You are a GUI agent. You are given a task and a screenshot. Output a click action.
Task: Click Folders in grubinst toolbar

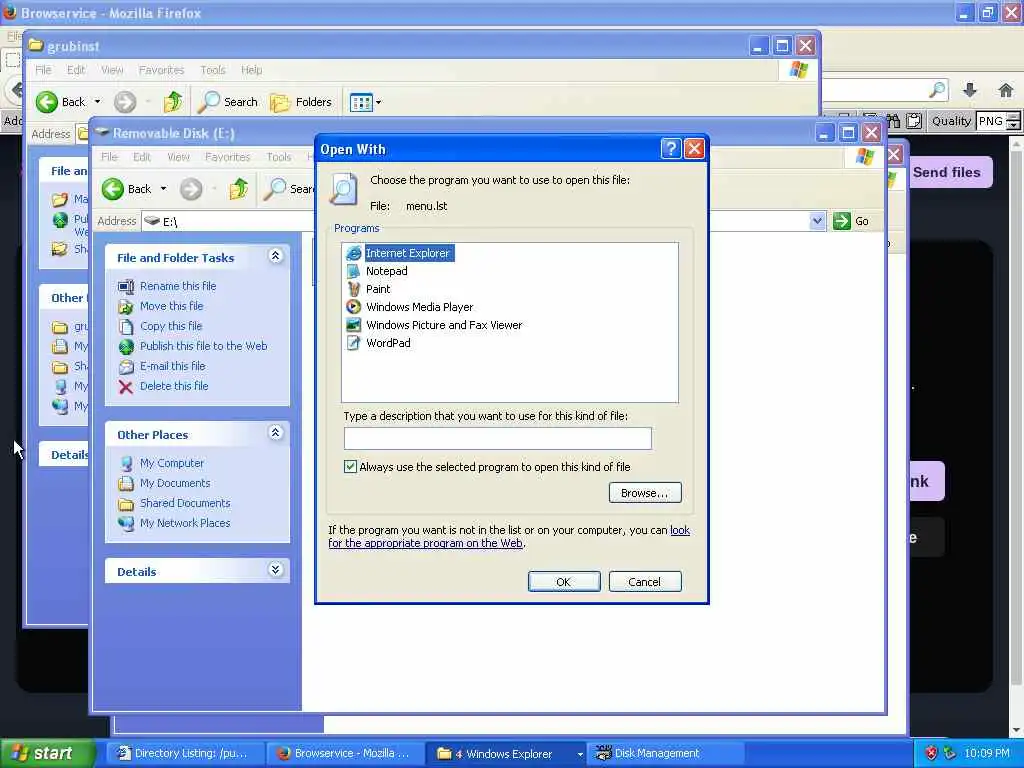pos(301,102)
